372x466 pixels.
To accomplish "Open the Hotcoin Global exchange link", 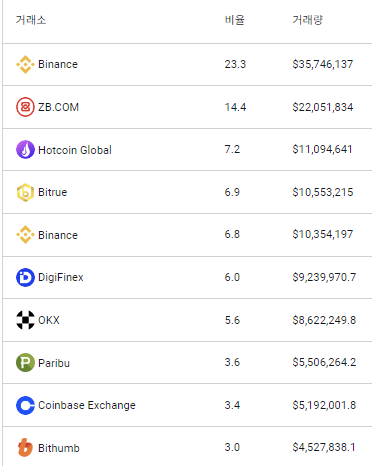I will pos(75,150).
